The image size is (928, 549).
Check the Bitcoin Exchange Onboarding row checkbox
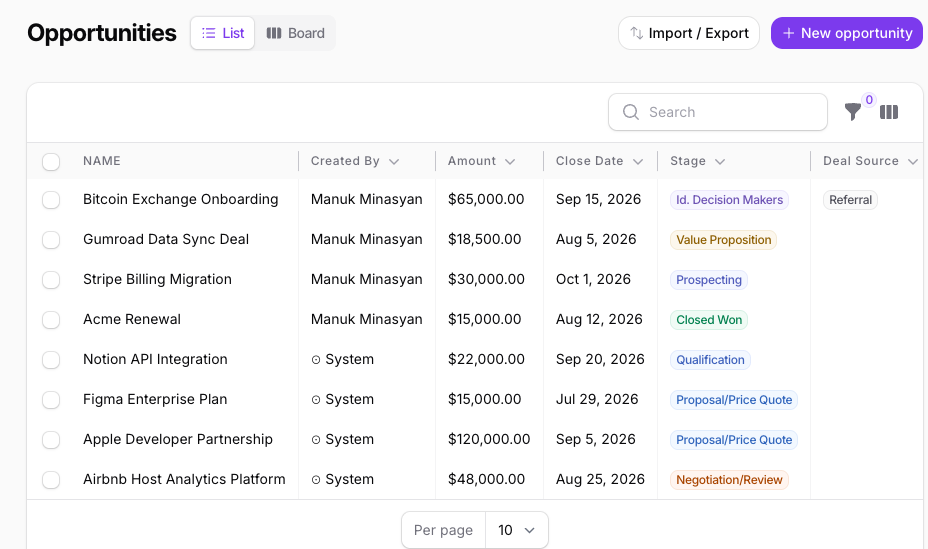(x=51, y=200)
